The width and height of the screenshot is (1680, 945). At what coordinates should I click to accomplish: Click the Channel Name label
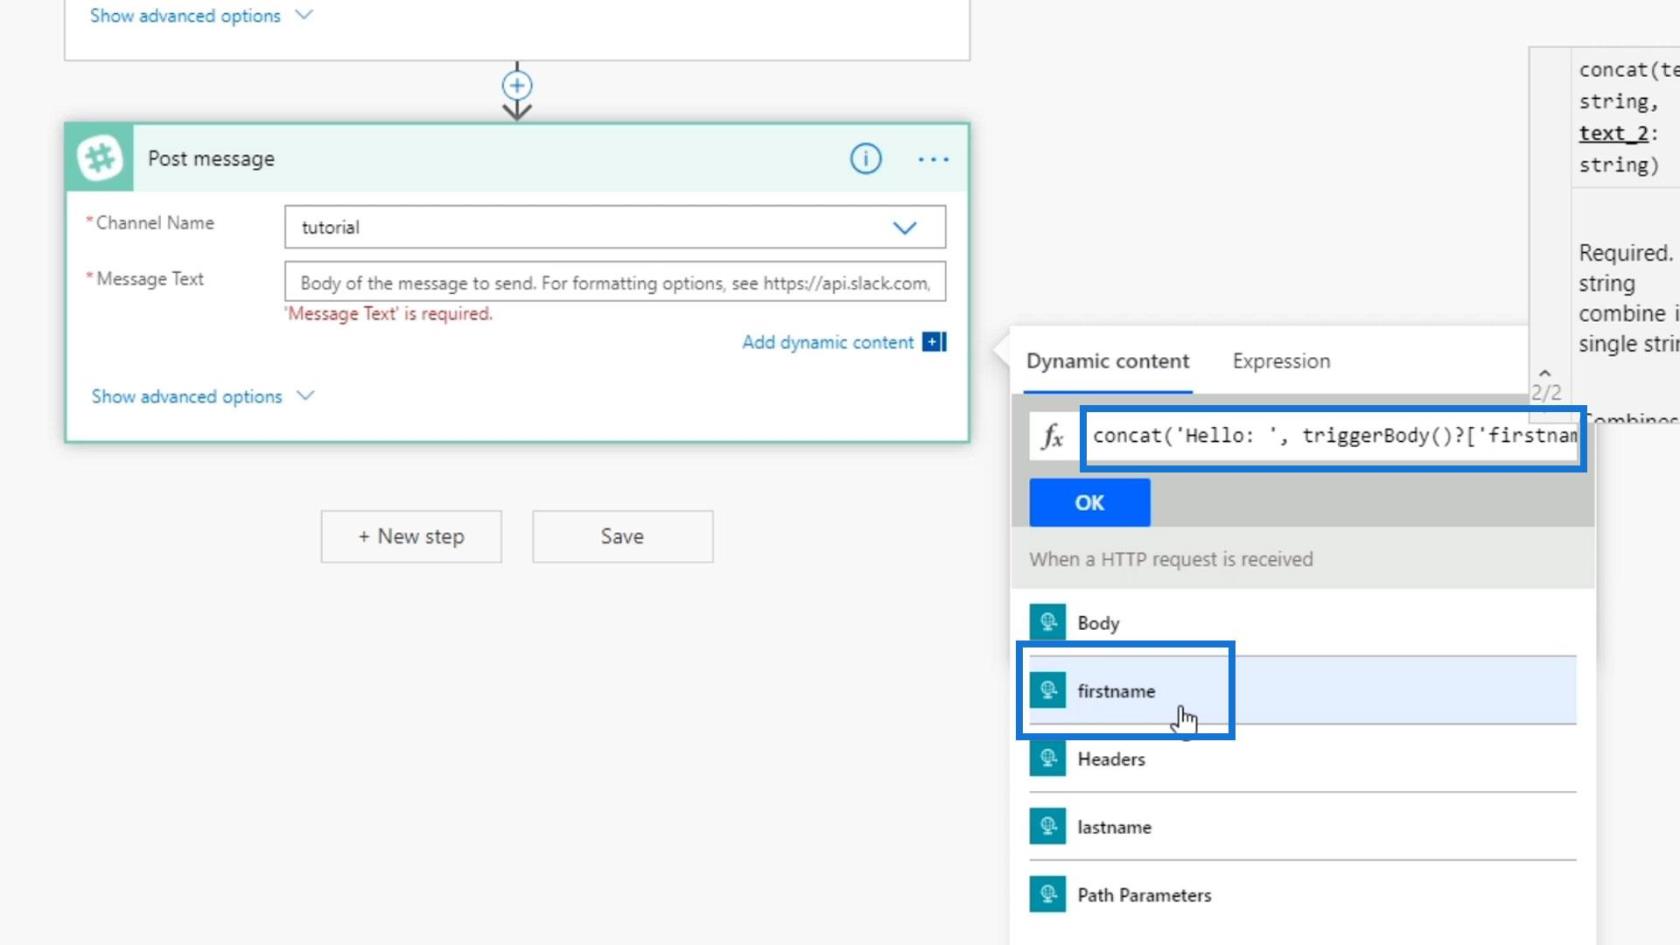coord(155,223)
